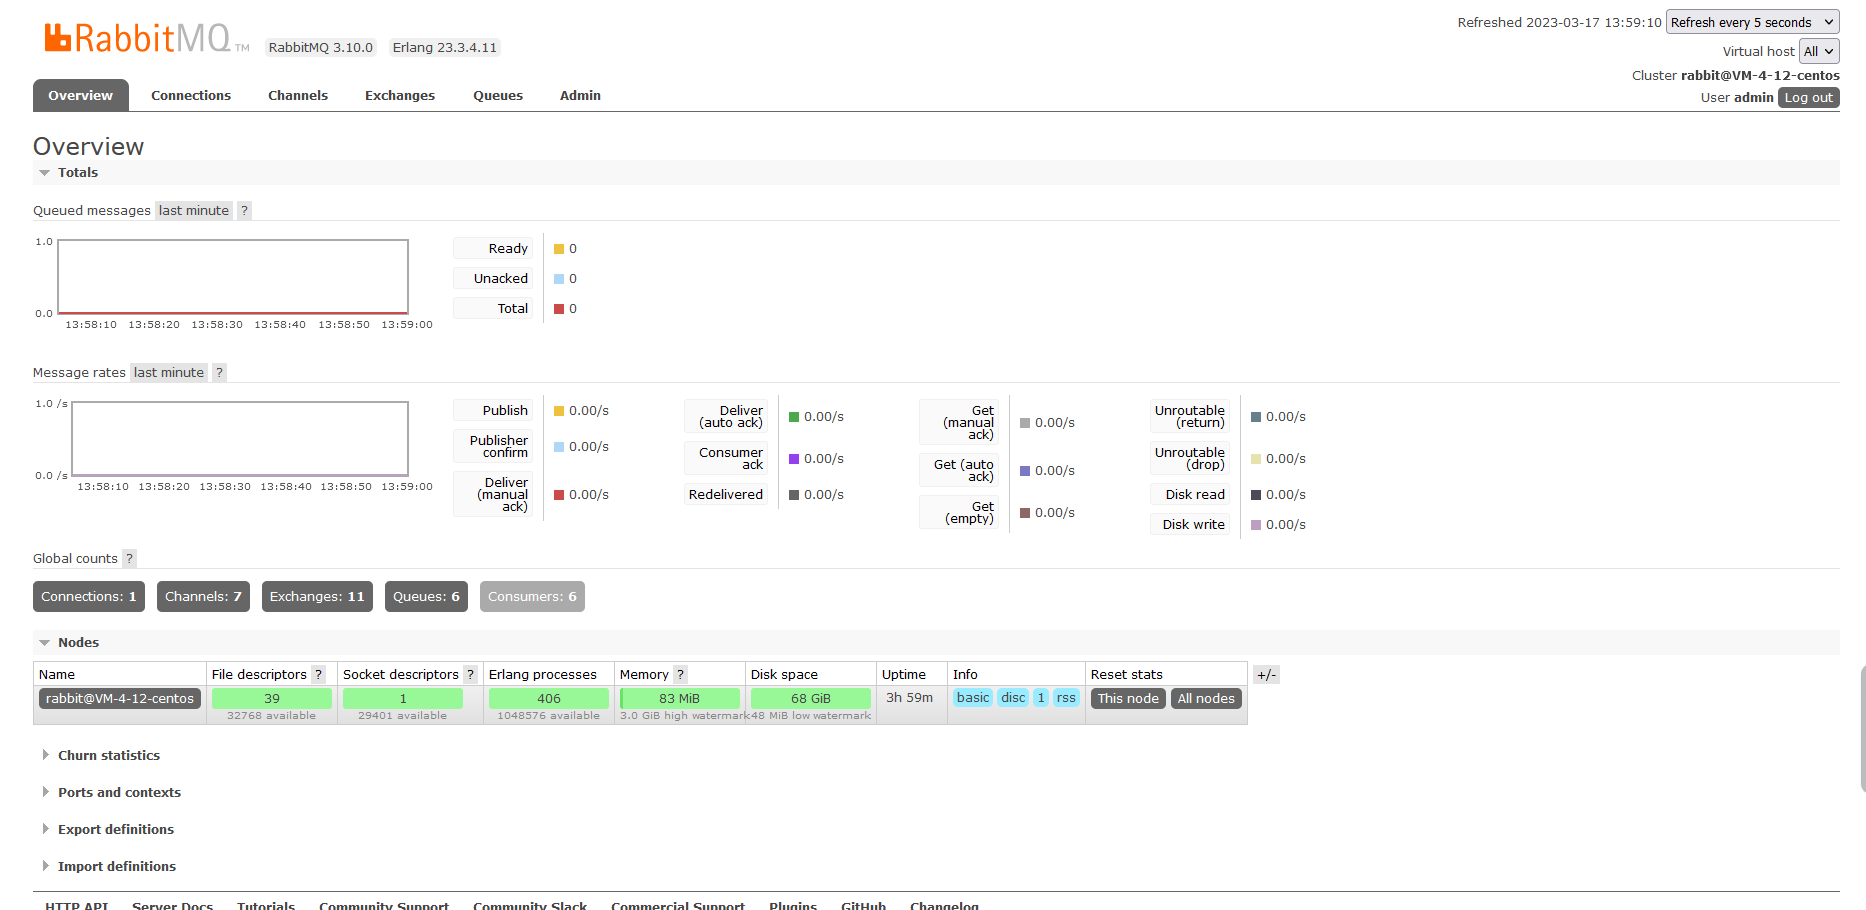Viewport: 1866px width, 910px height.
Task: Open help for File descriptors column
Action: click(318, 674)
